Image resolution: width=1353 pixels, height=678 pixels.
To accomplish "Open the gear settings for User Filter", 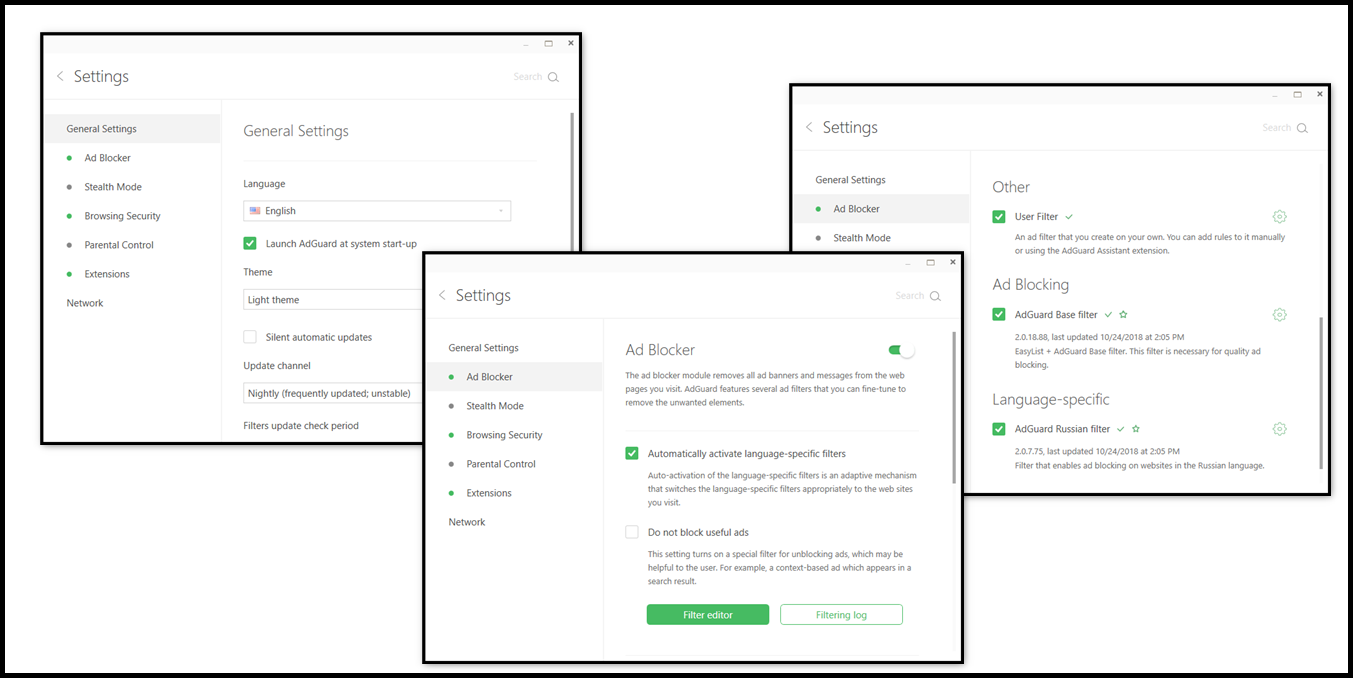I will tap(1279, 217).
